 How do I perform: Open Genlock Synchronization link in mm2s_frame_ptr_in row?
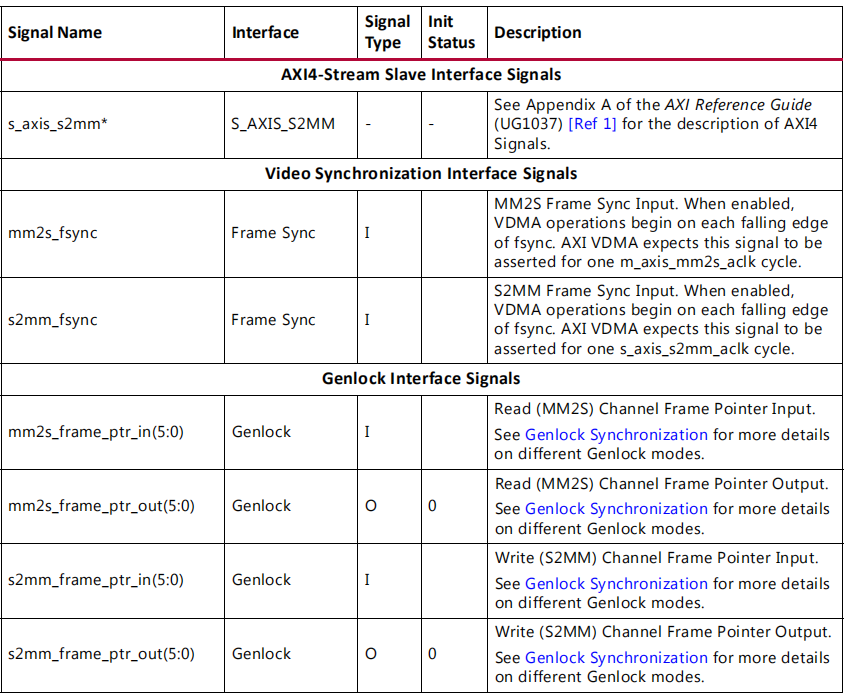tap(614, 436)
